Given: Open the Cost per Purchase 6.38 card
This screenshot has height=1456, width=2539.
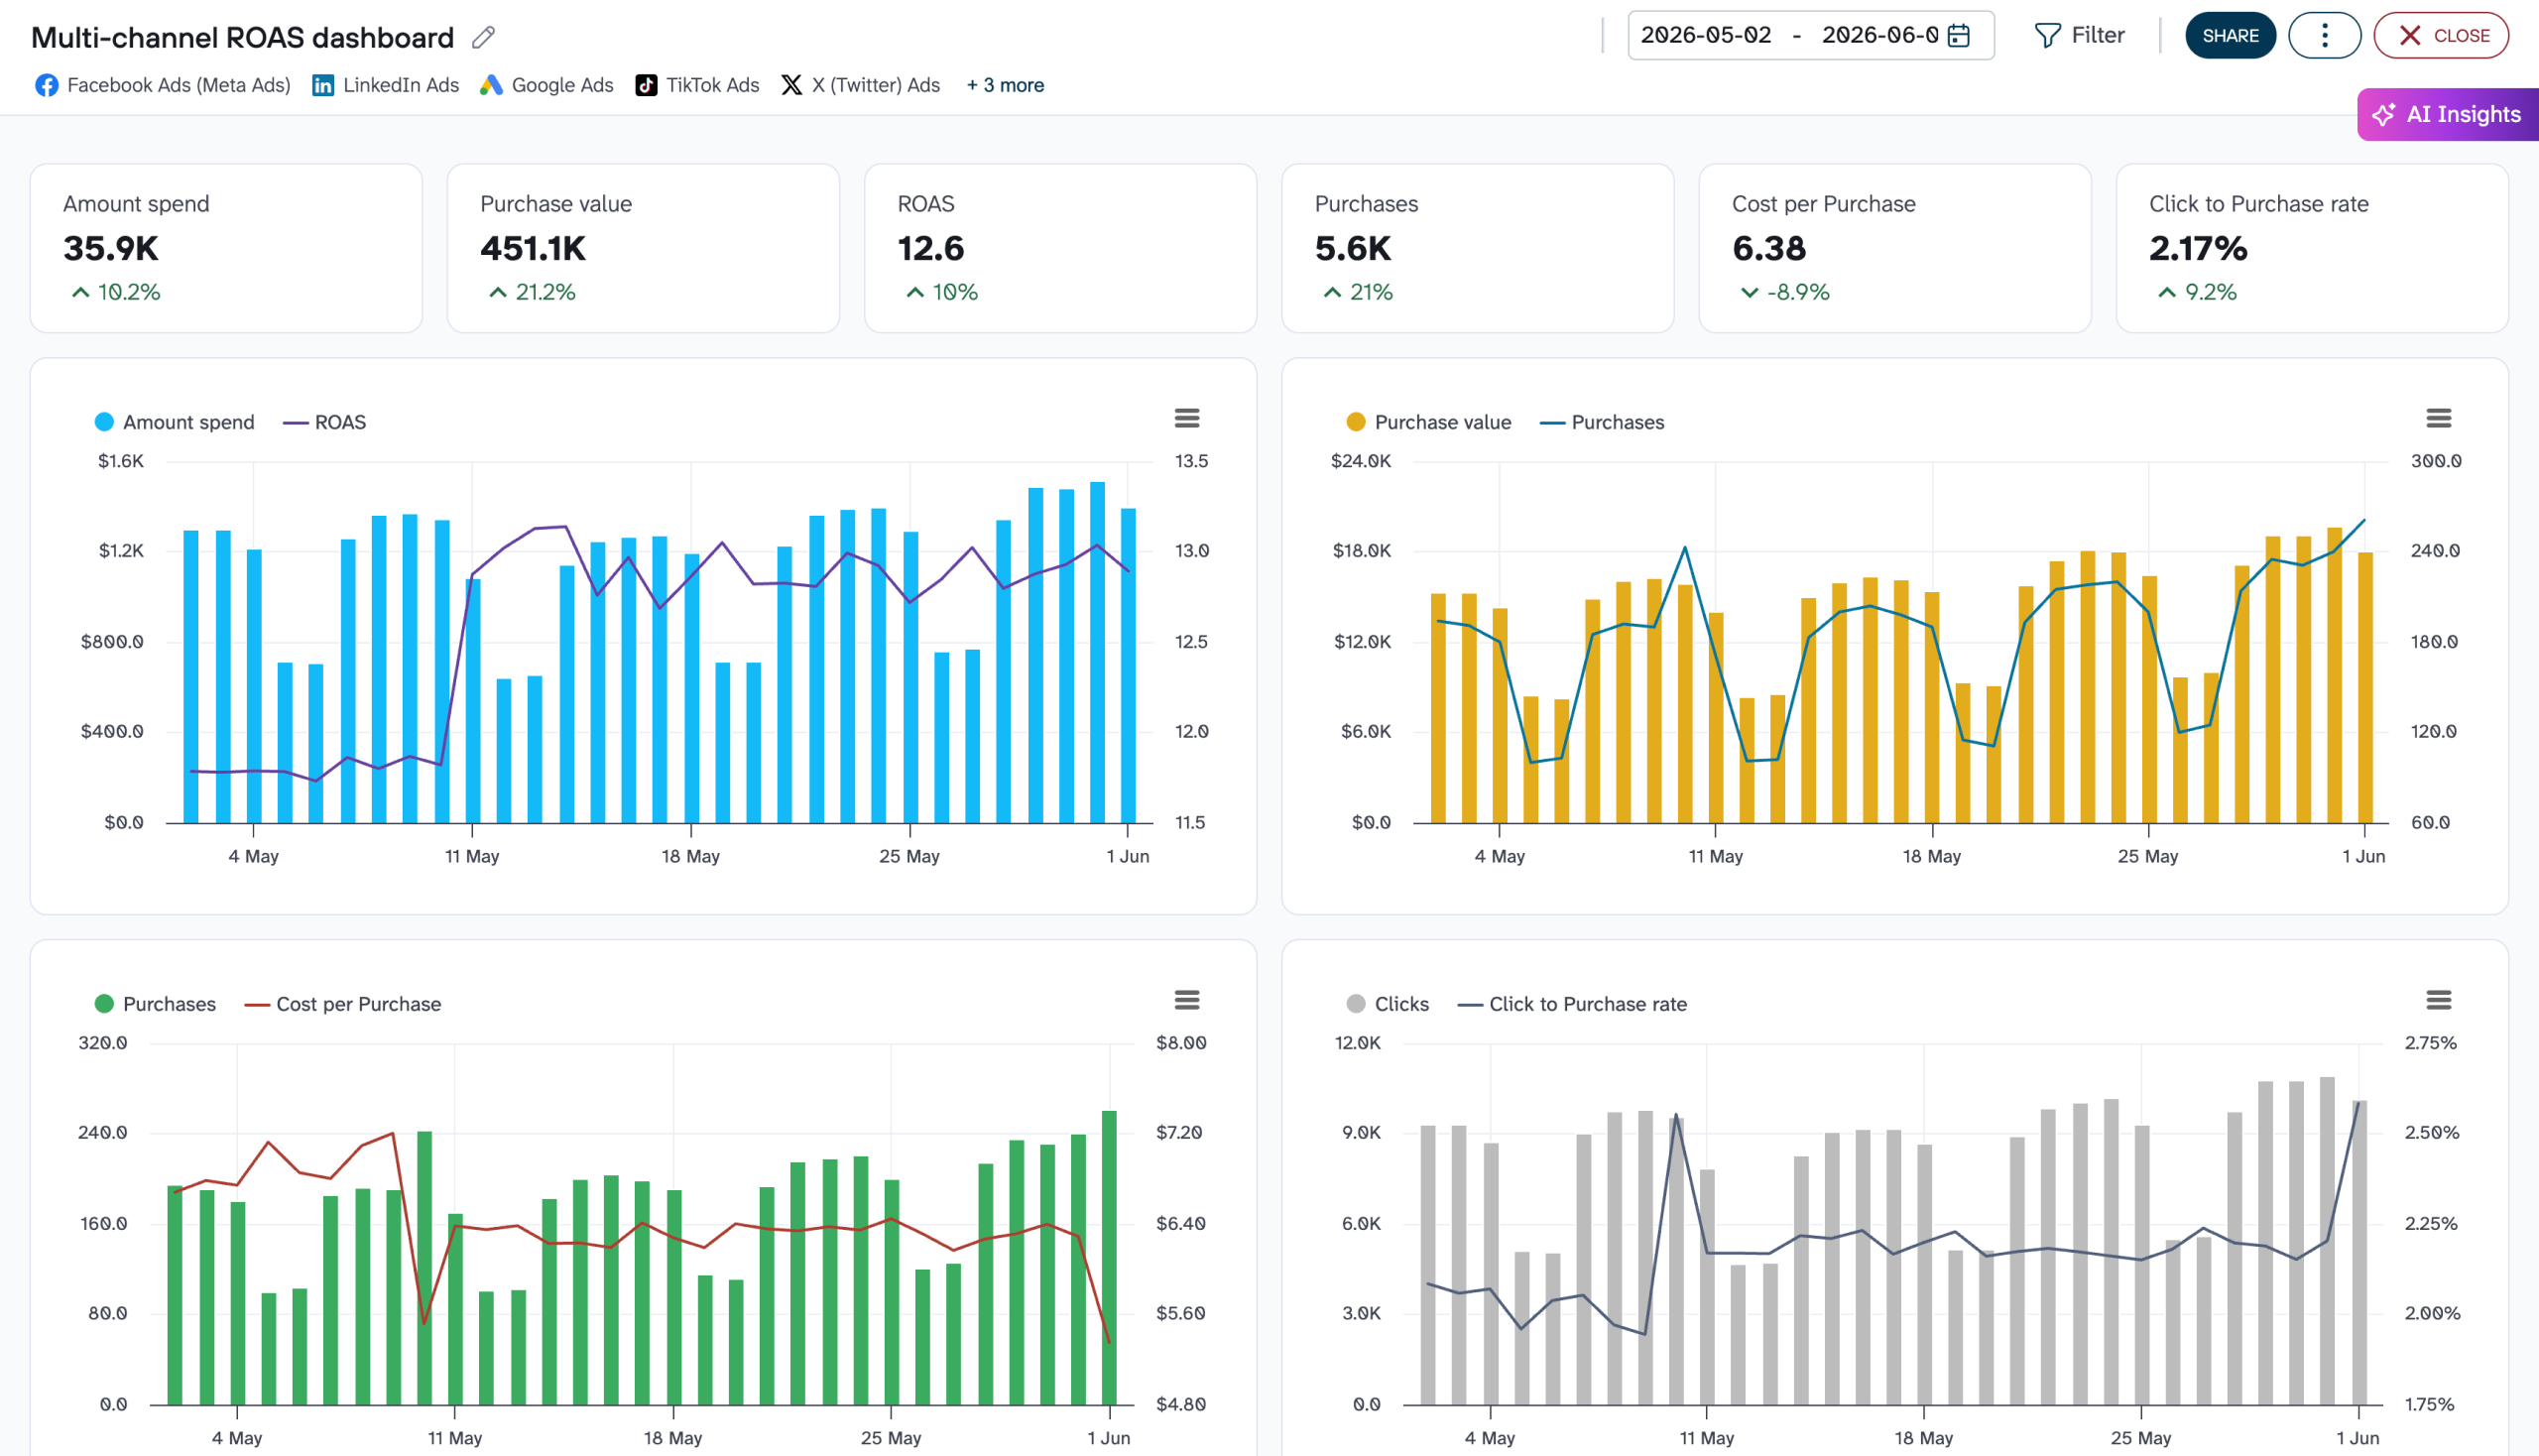Looking at the screenshot, I should click(x=1895, y=249).
